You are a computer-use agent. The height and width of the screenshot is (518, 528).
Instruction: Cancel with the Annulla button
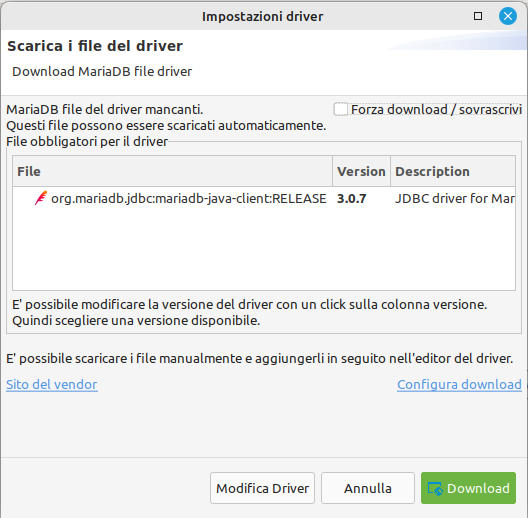368,488
